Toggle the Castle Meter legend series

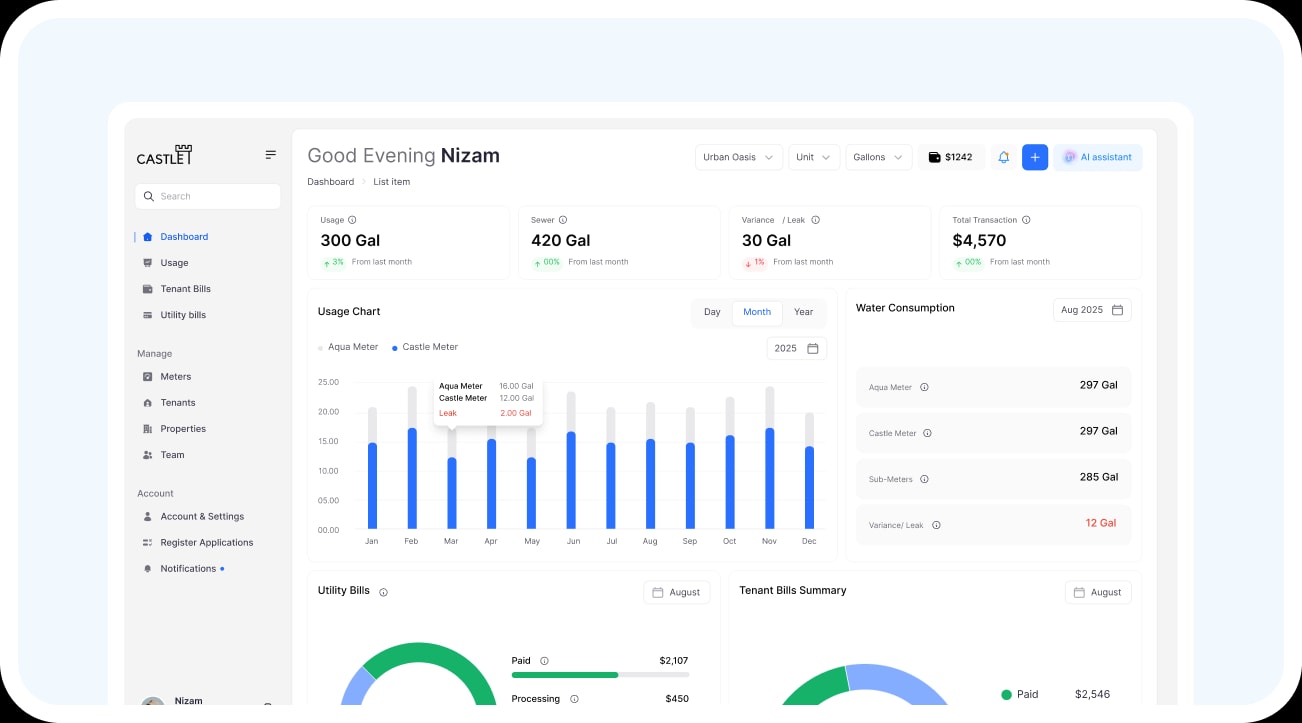(425, 347)
